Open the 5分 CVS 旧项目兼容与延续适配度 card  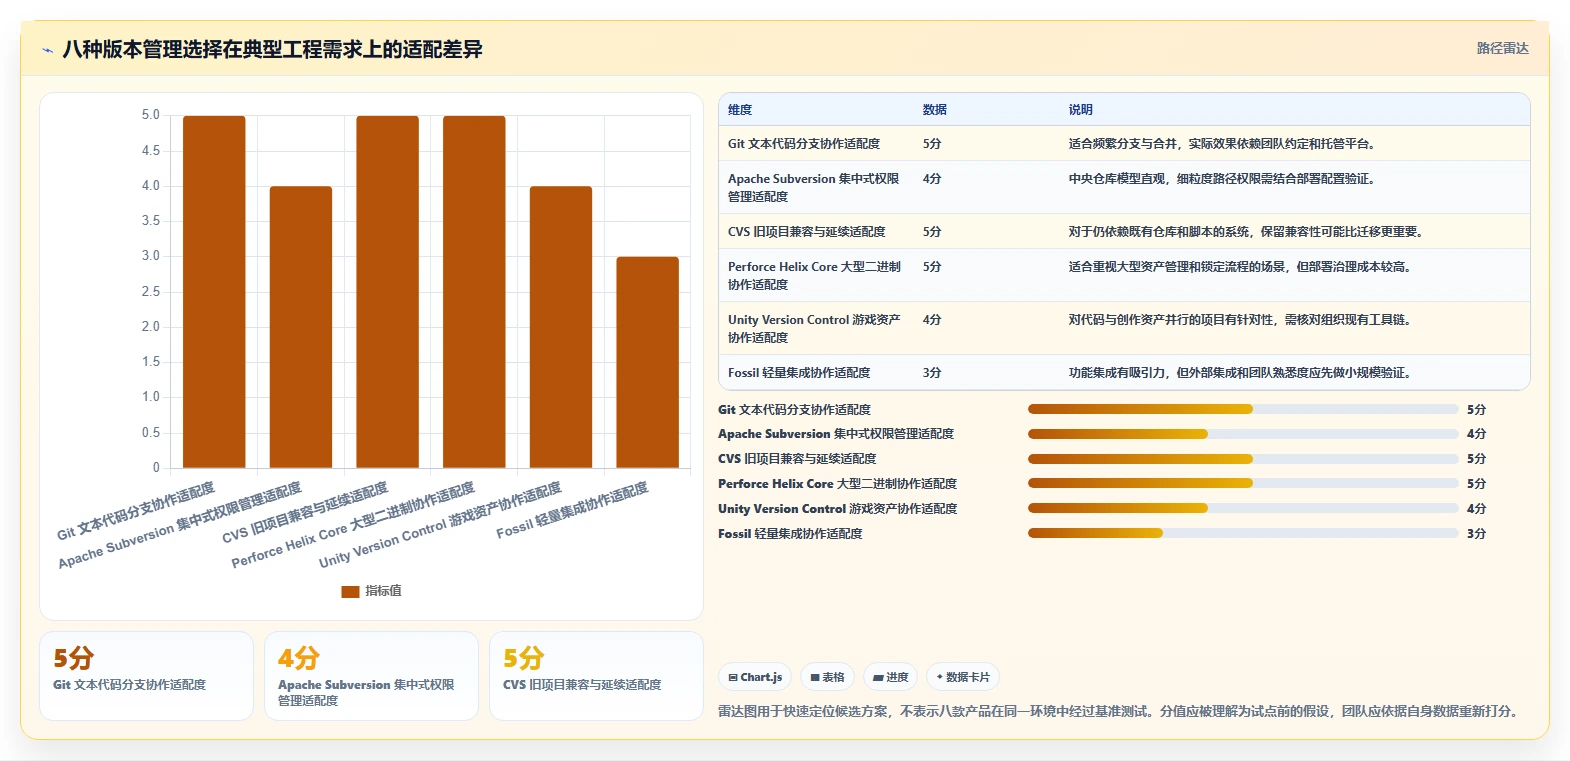[x=596, y=675]
